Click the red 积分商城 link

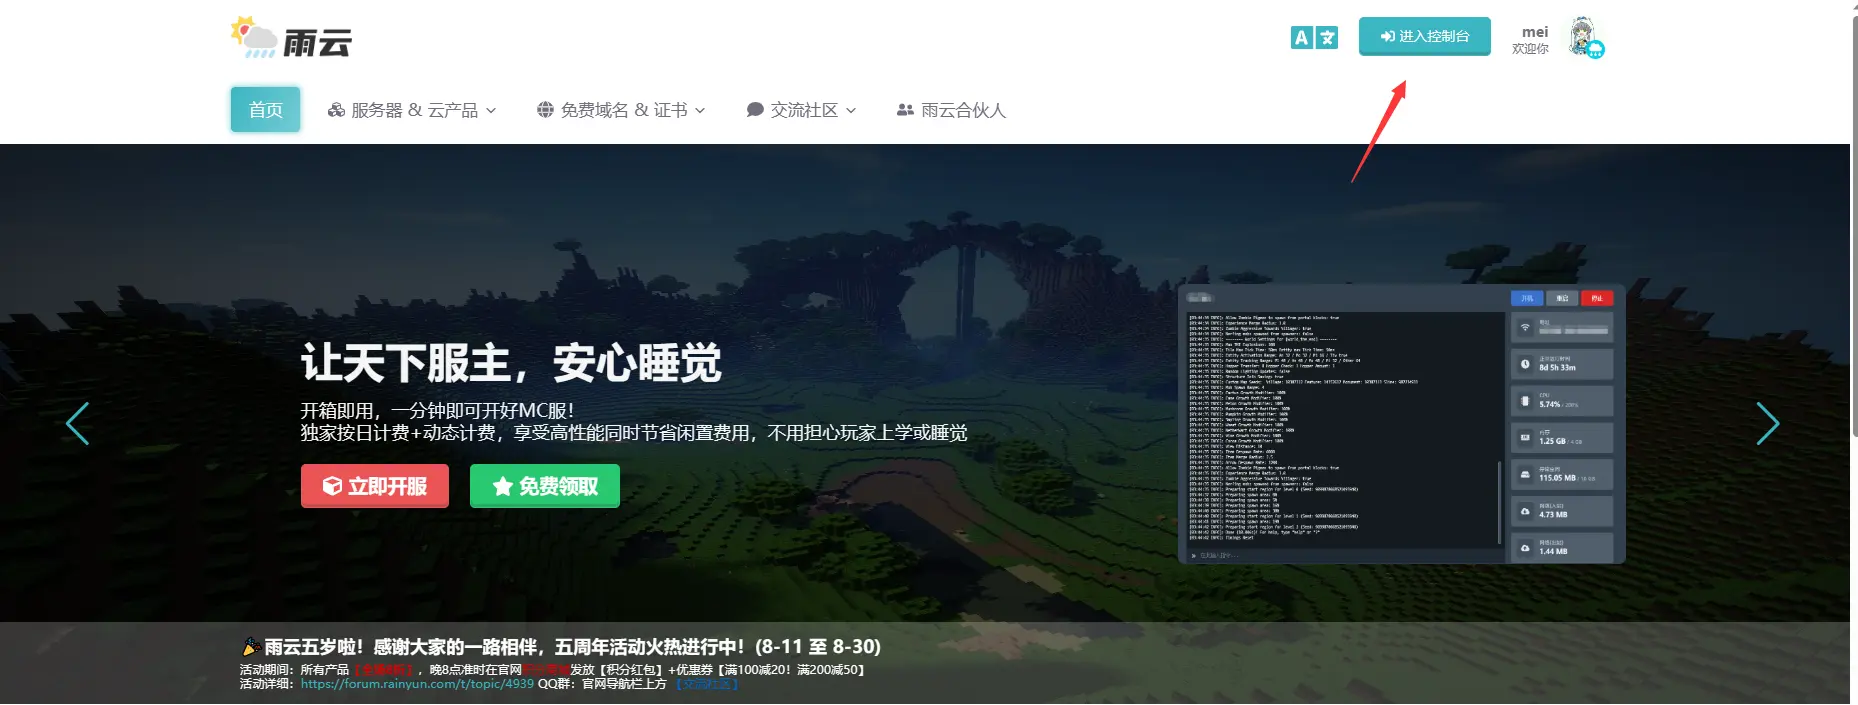[x=546, y=670]
